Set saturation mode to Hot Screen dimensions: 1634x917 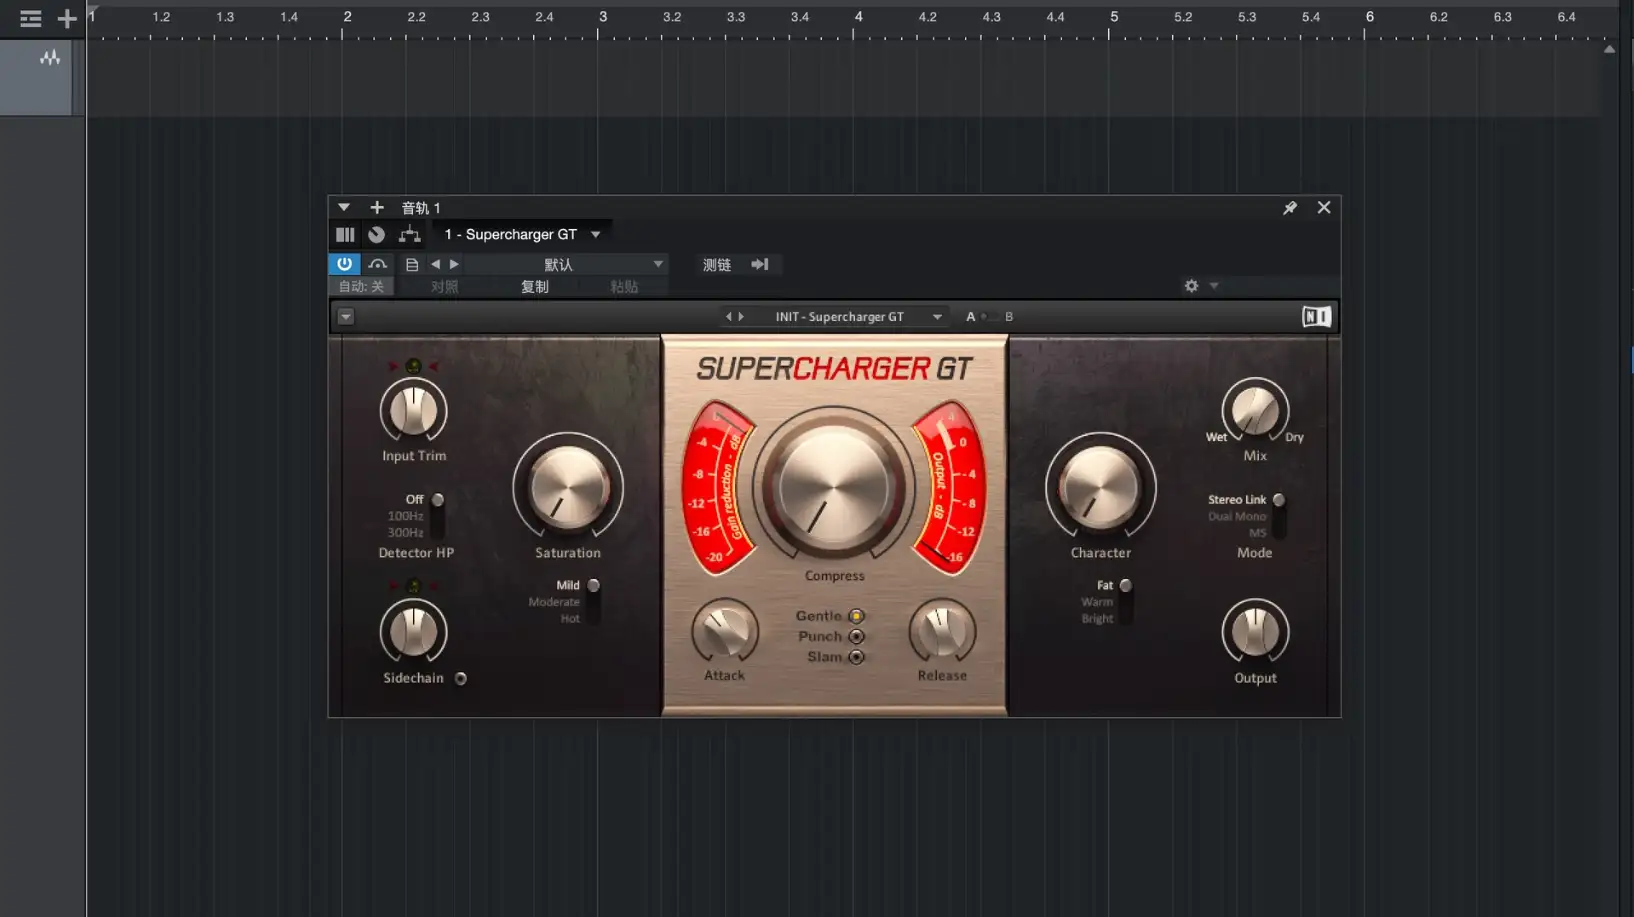(x=592, y=618)
